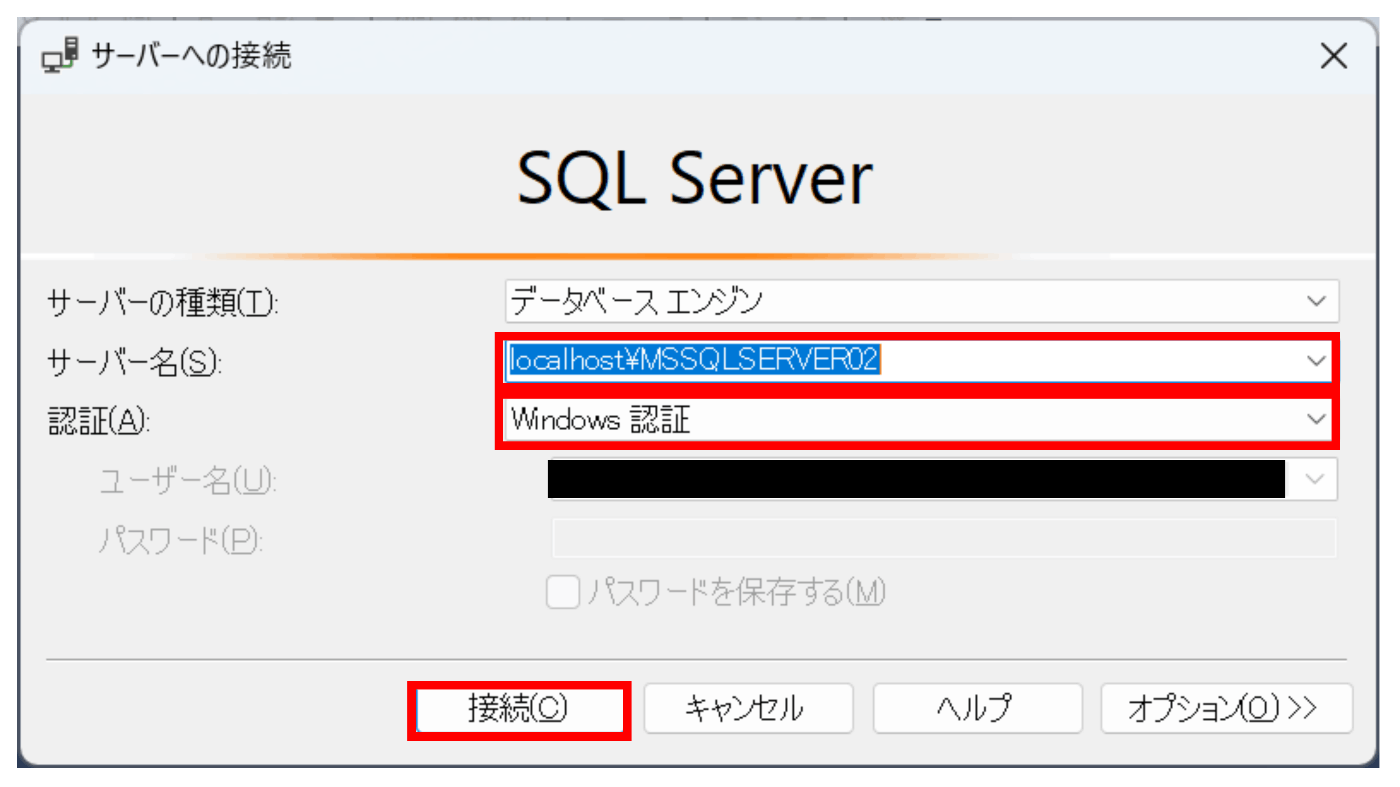
Task: Click the SQL Server heading text
Action: [x=695, y=179]
